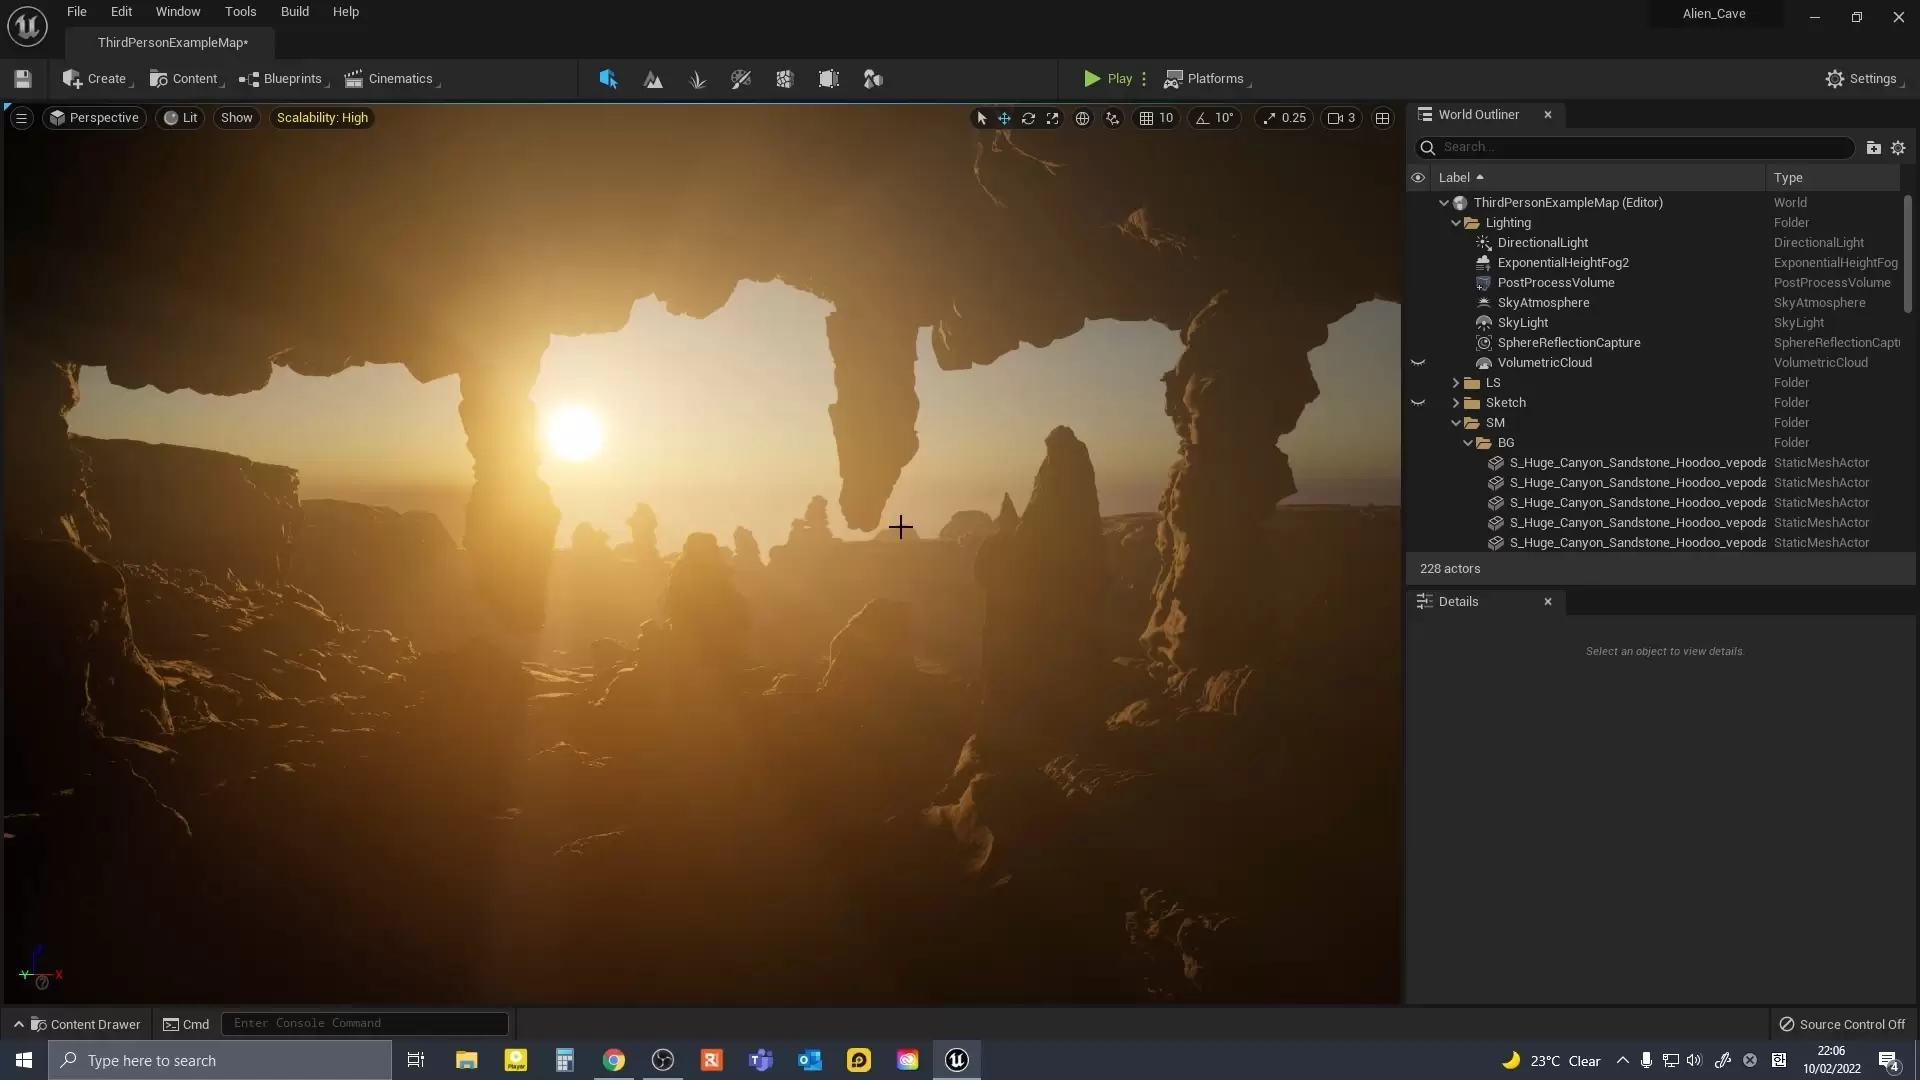Toggle grid snapping icon
1920x1080 pixels.
point(1146,118)
